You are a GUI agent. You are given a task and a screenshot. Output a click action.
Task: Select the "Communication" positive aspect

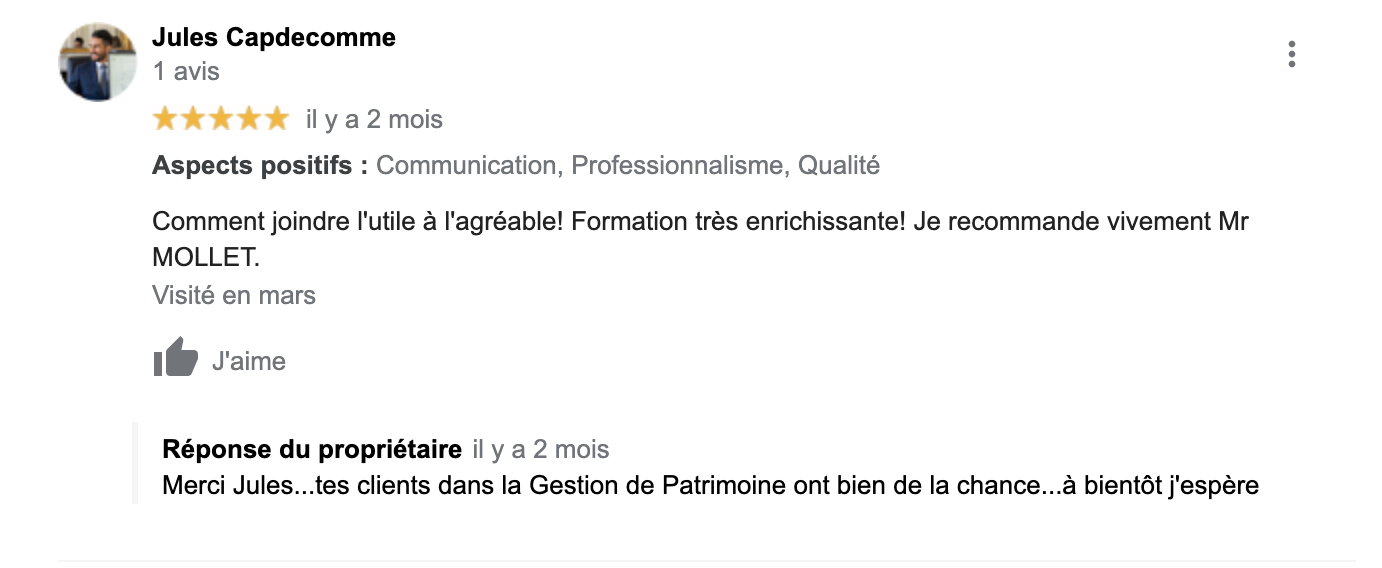(x=465, y=166)
